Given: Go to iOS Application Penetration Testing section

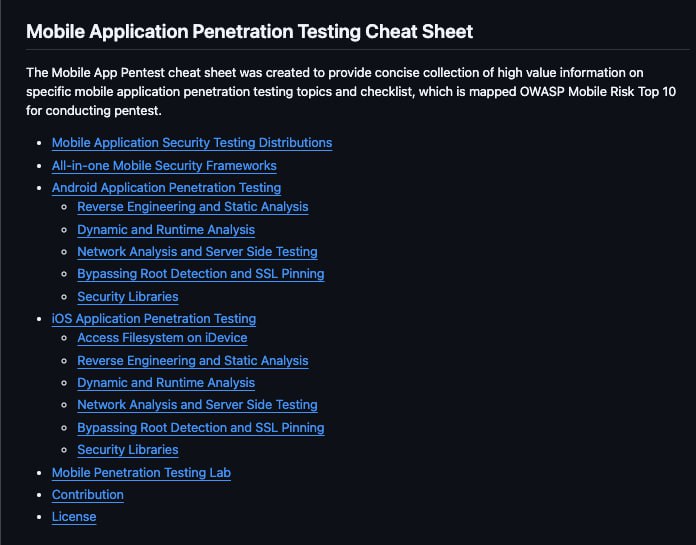Looking at the screenshot, I should 154,319.
